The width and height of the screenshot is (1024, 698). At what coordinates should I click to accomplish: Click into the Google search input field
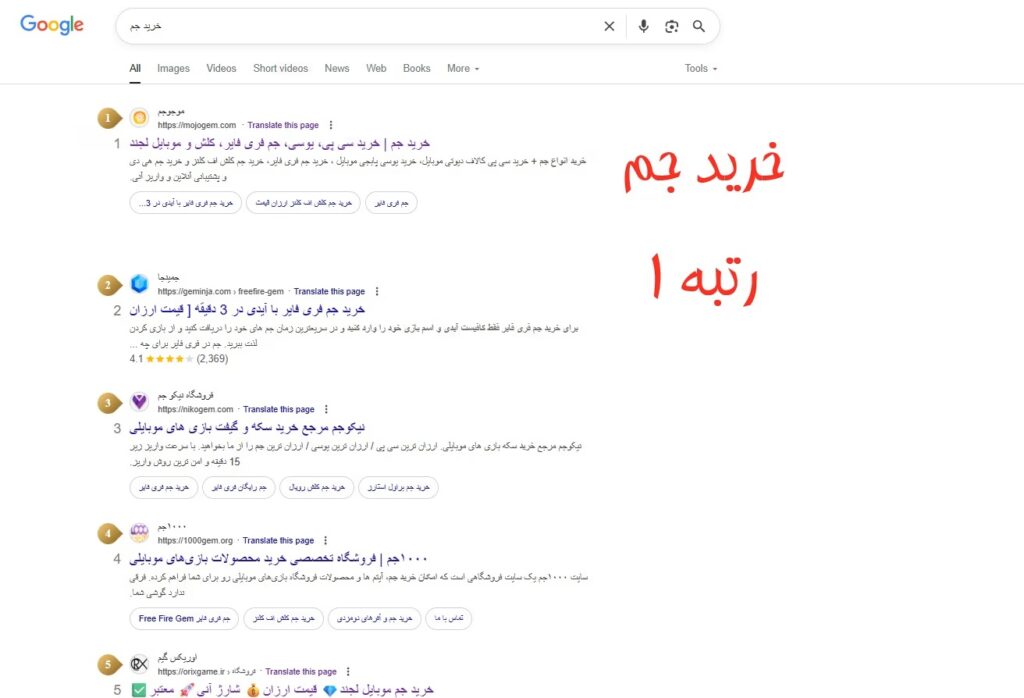(x=359, y=26)
